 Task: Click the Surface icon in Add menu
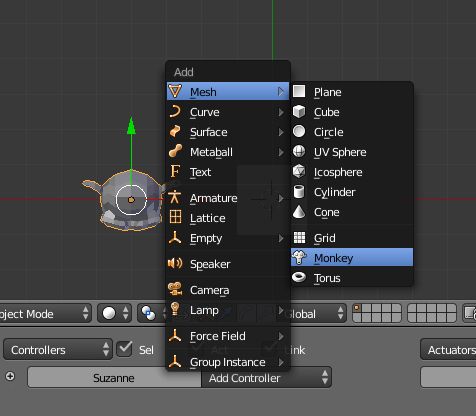click(x=175, y=131)
